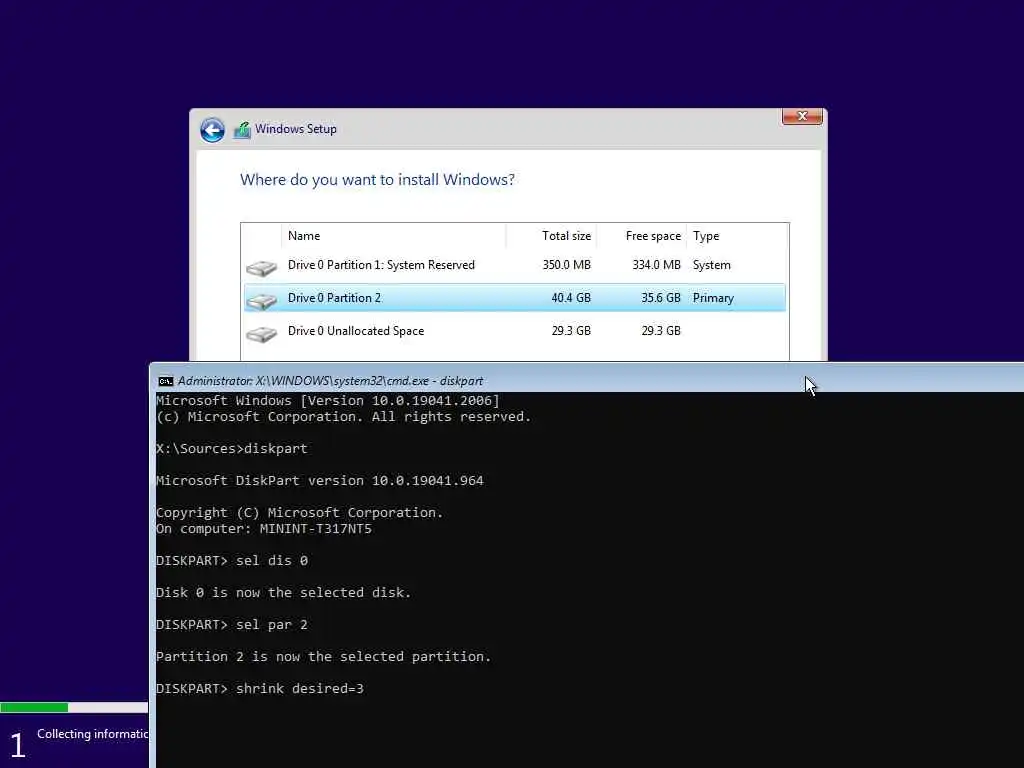Click the 'Where do you want to install Windows?' heading

[377, 180]
